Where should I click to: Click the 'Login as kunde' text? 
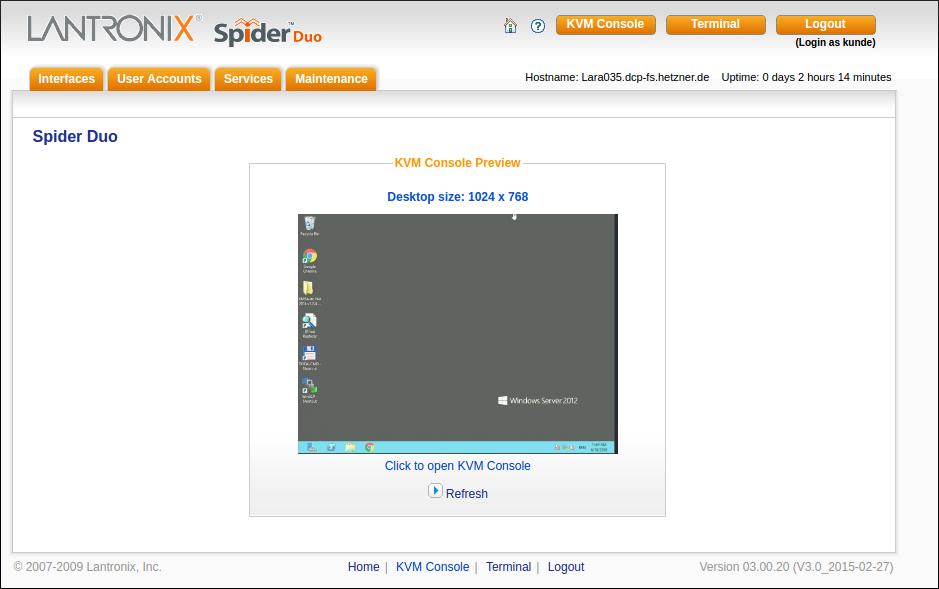(x=835, y=42)
